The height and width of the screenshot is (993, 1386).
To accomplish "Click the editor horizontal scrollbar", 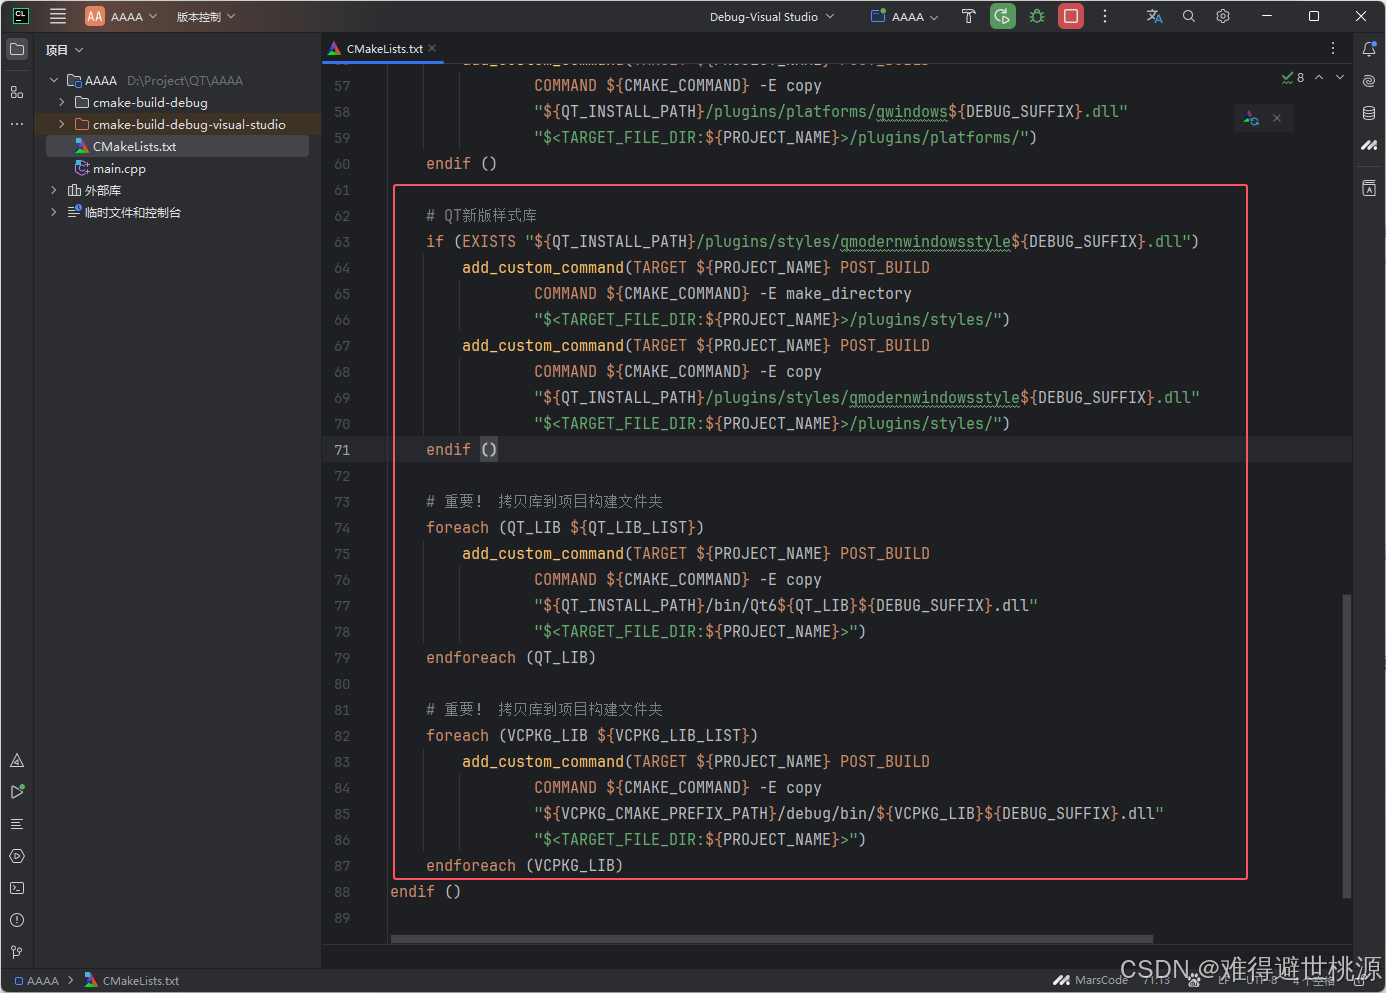I will 771,939.
